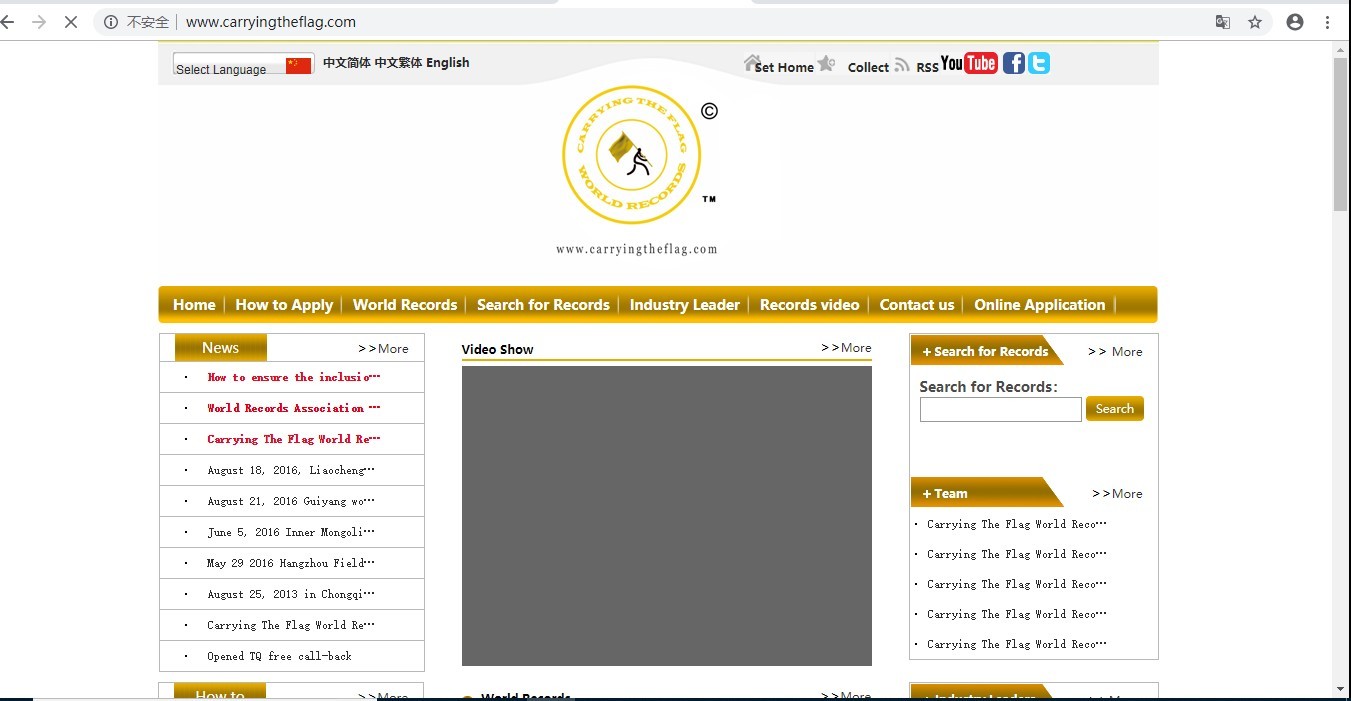The height and width of the screenshot is (701, 1351).
Task: Click the Twitter bird icon
Action: pyautogui.click(x=1039, y=64)
